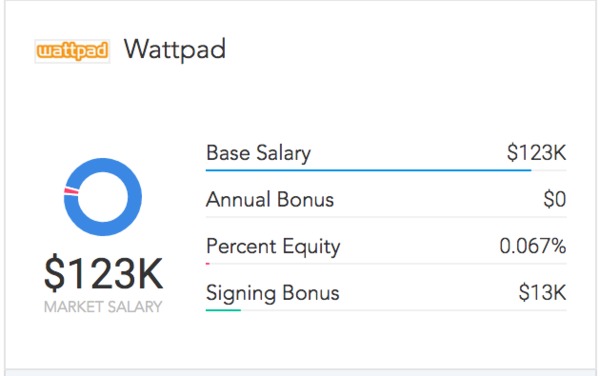Select the Signing Bonus label
The height and width of the screenshot is (376, 600).
[272, 293]
